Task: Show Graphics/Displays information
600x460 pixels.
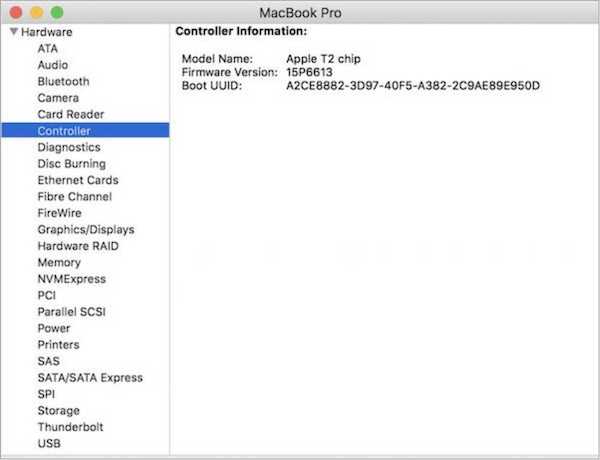Action: point(86,230)
